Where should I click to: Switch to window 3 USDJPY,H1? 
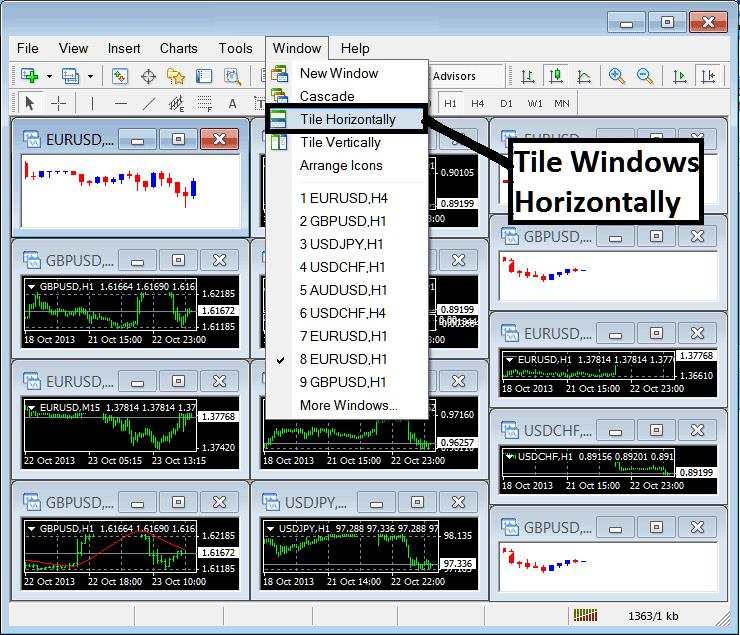[343, 244]
